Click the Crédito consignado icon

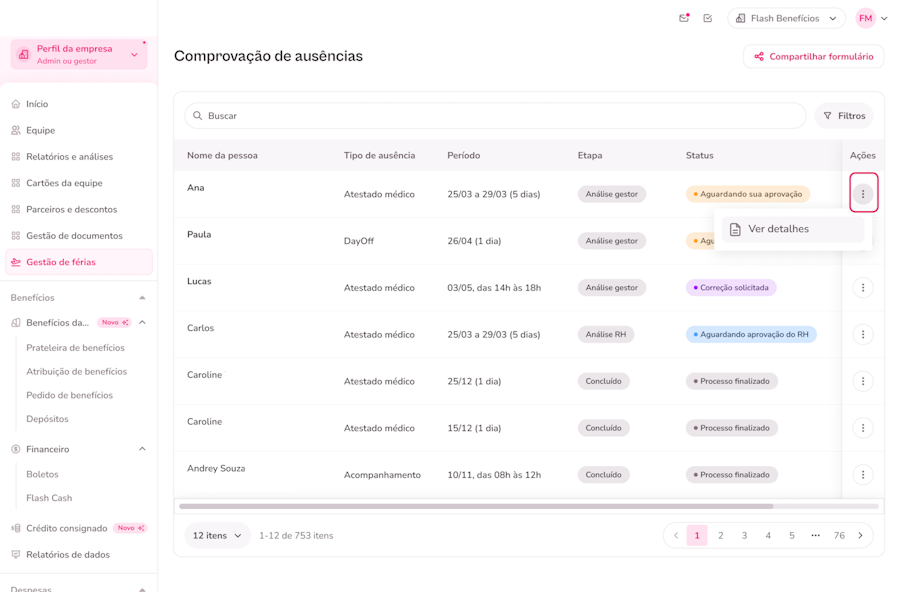15,528
